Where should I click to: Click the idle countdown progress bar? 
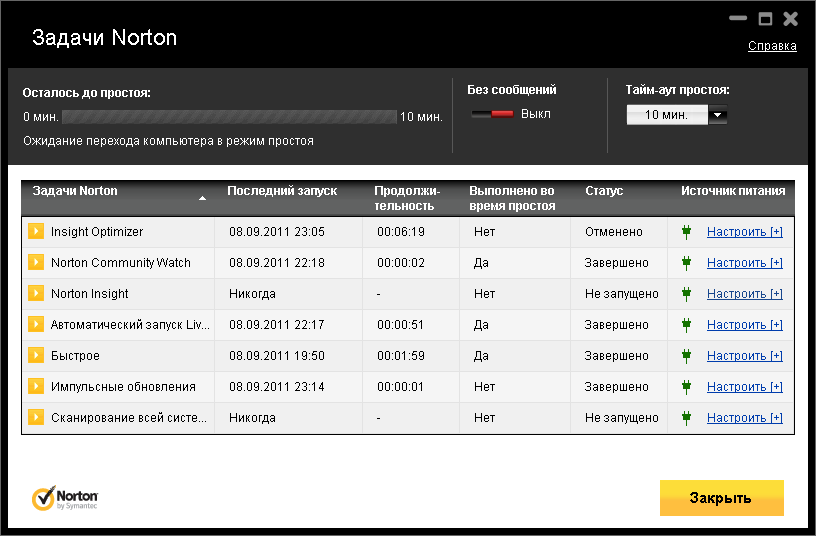pyautogui.click(x=230, y=117)
